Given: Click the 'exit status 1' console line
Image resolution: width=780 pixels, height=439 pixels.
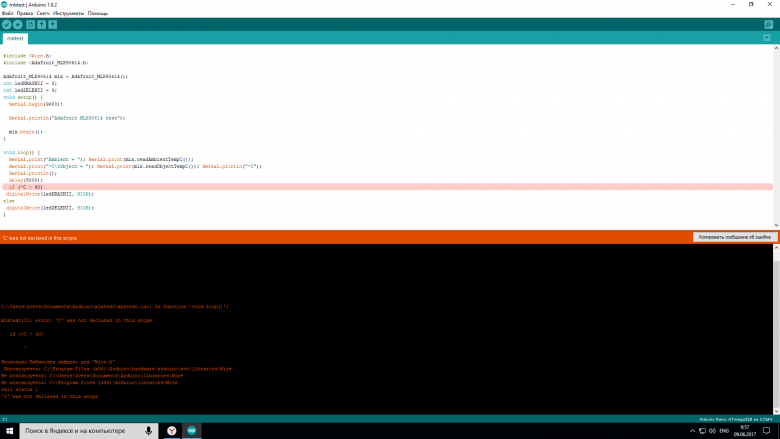Looking at the screenshot, I should tap(19, 389).
